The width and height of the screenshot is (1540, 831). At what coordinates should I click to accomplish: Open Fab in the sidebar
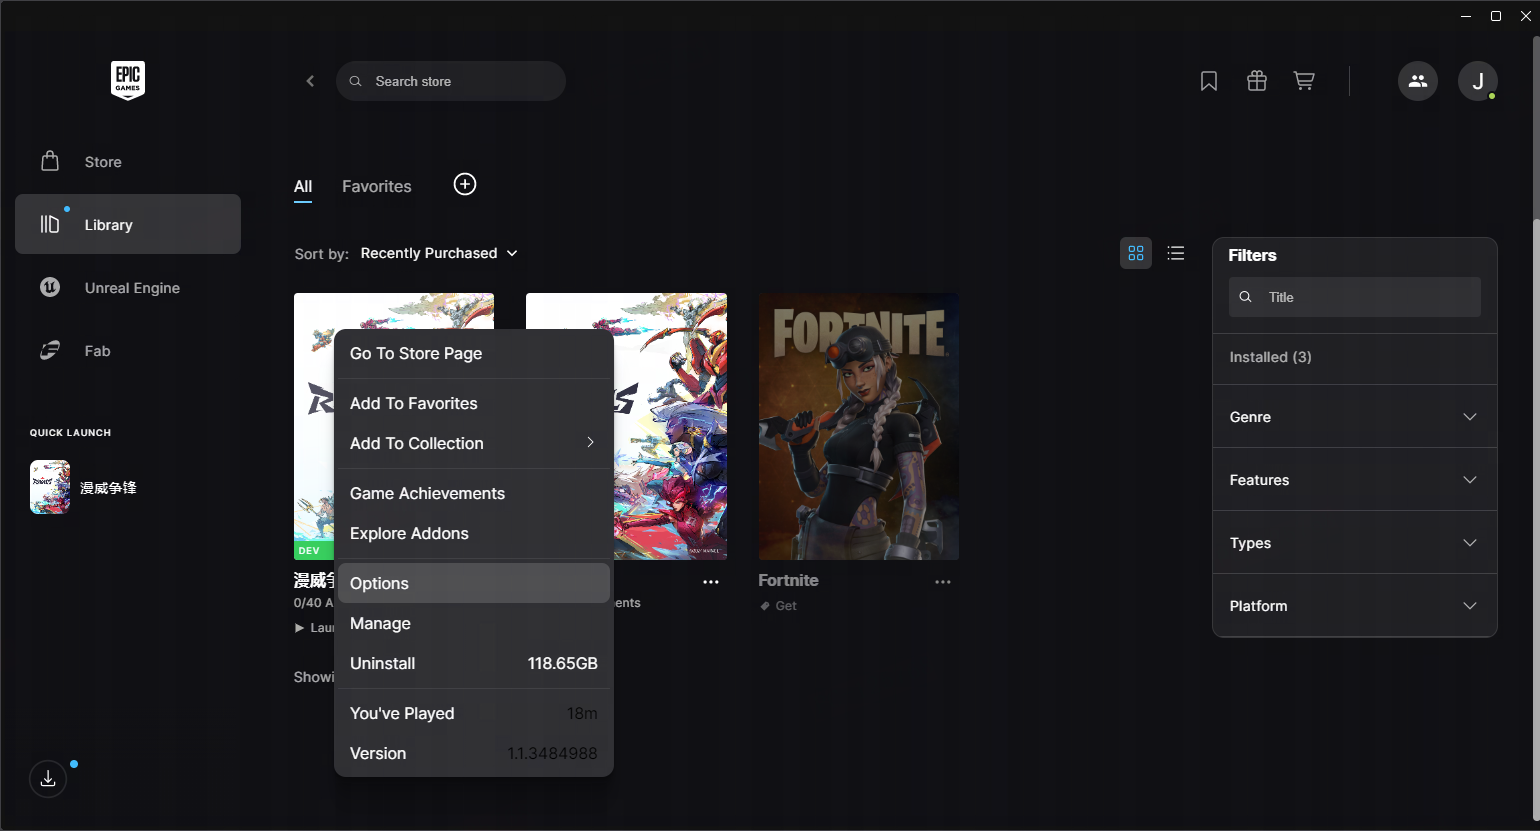[x=128, y=351]
